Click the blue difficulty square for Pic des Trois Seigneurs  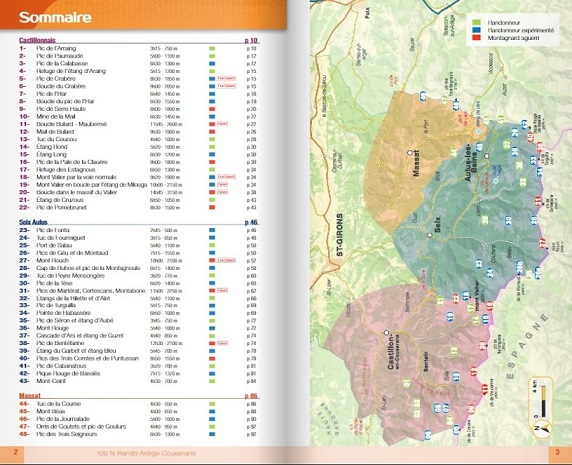pos(212,434)
